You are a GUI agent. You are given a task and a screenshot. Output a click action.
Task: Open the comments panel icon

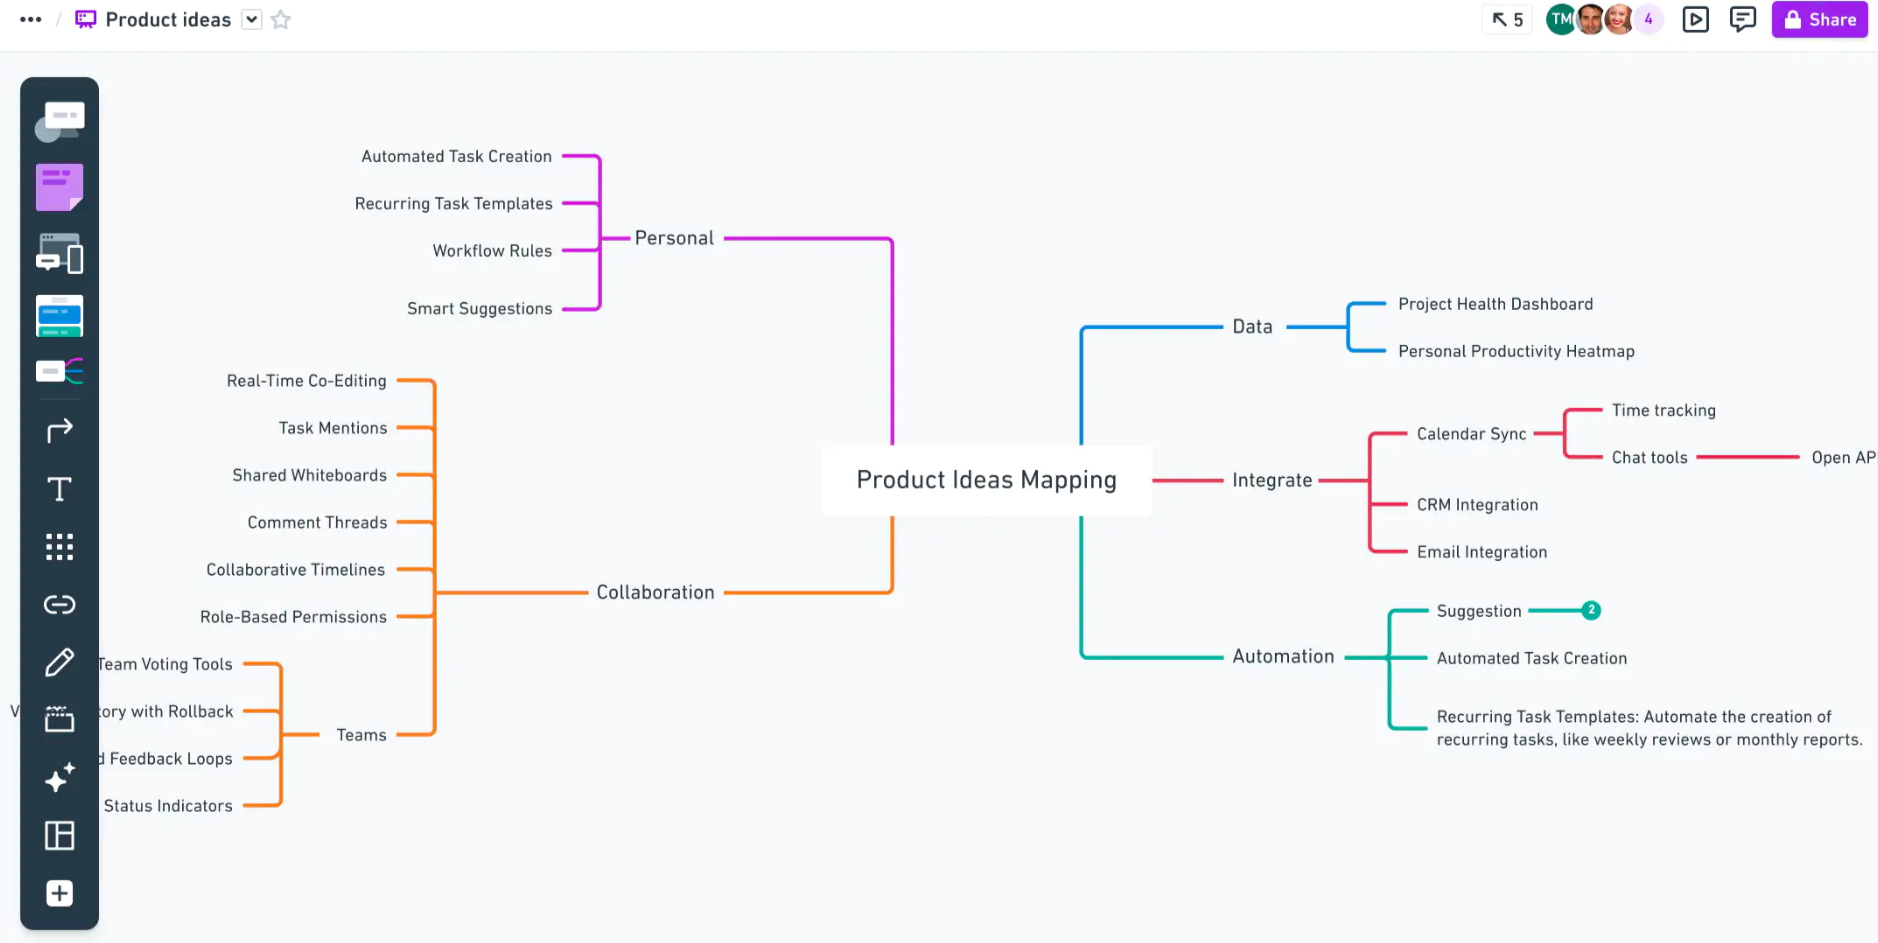coord(1743,19)
